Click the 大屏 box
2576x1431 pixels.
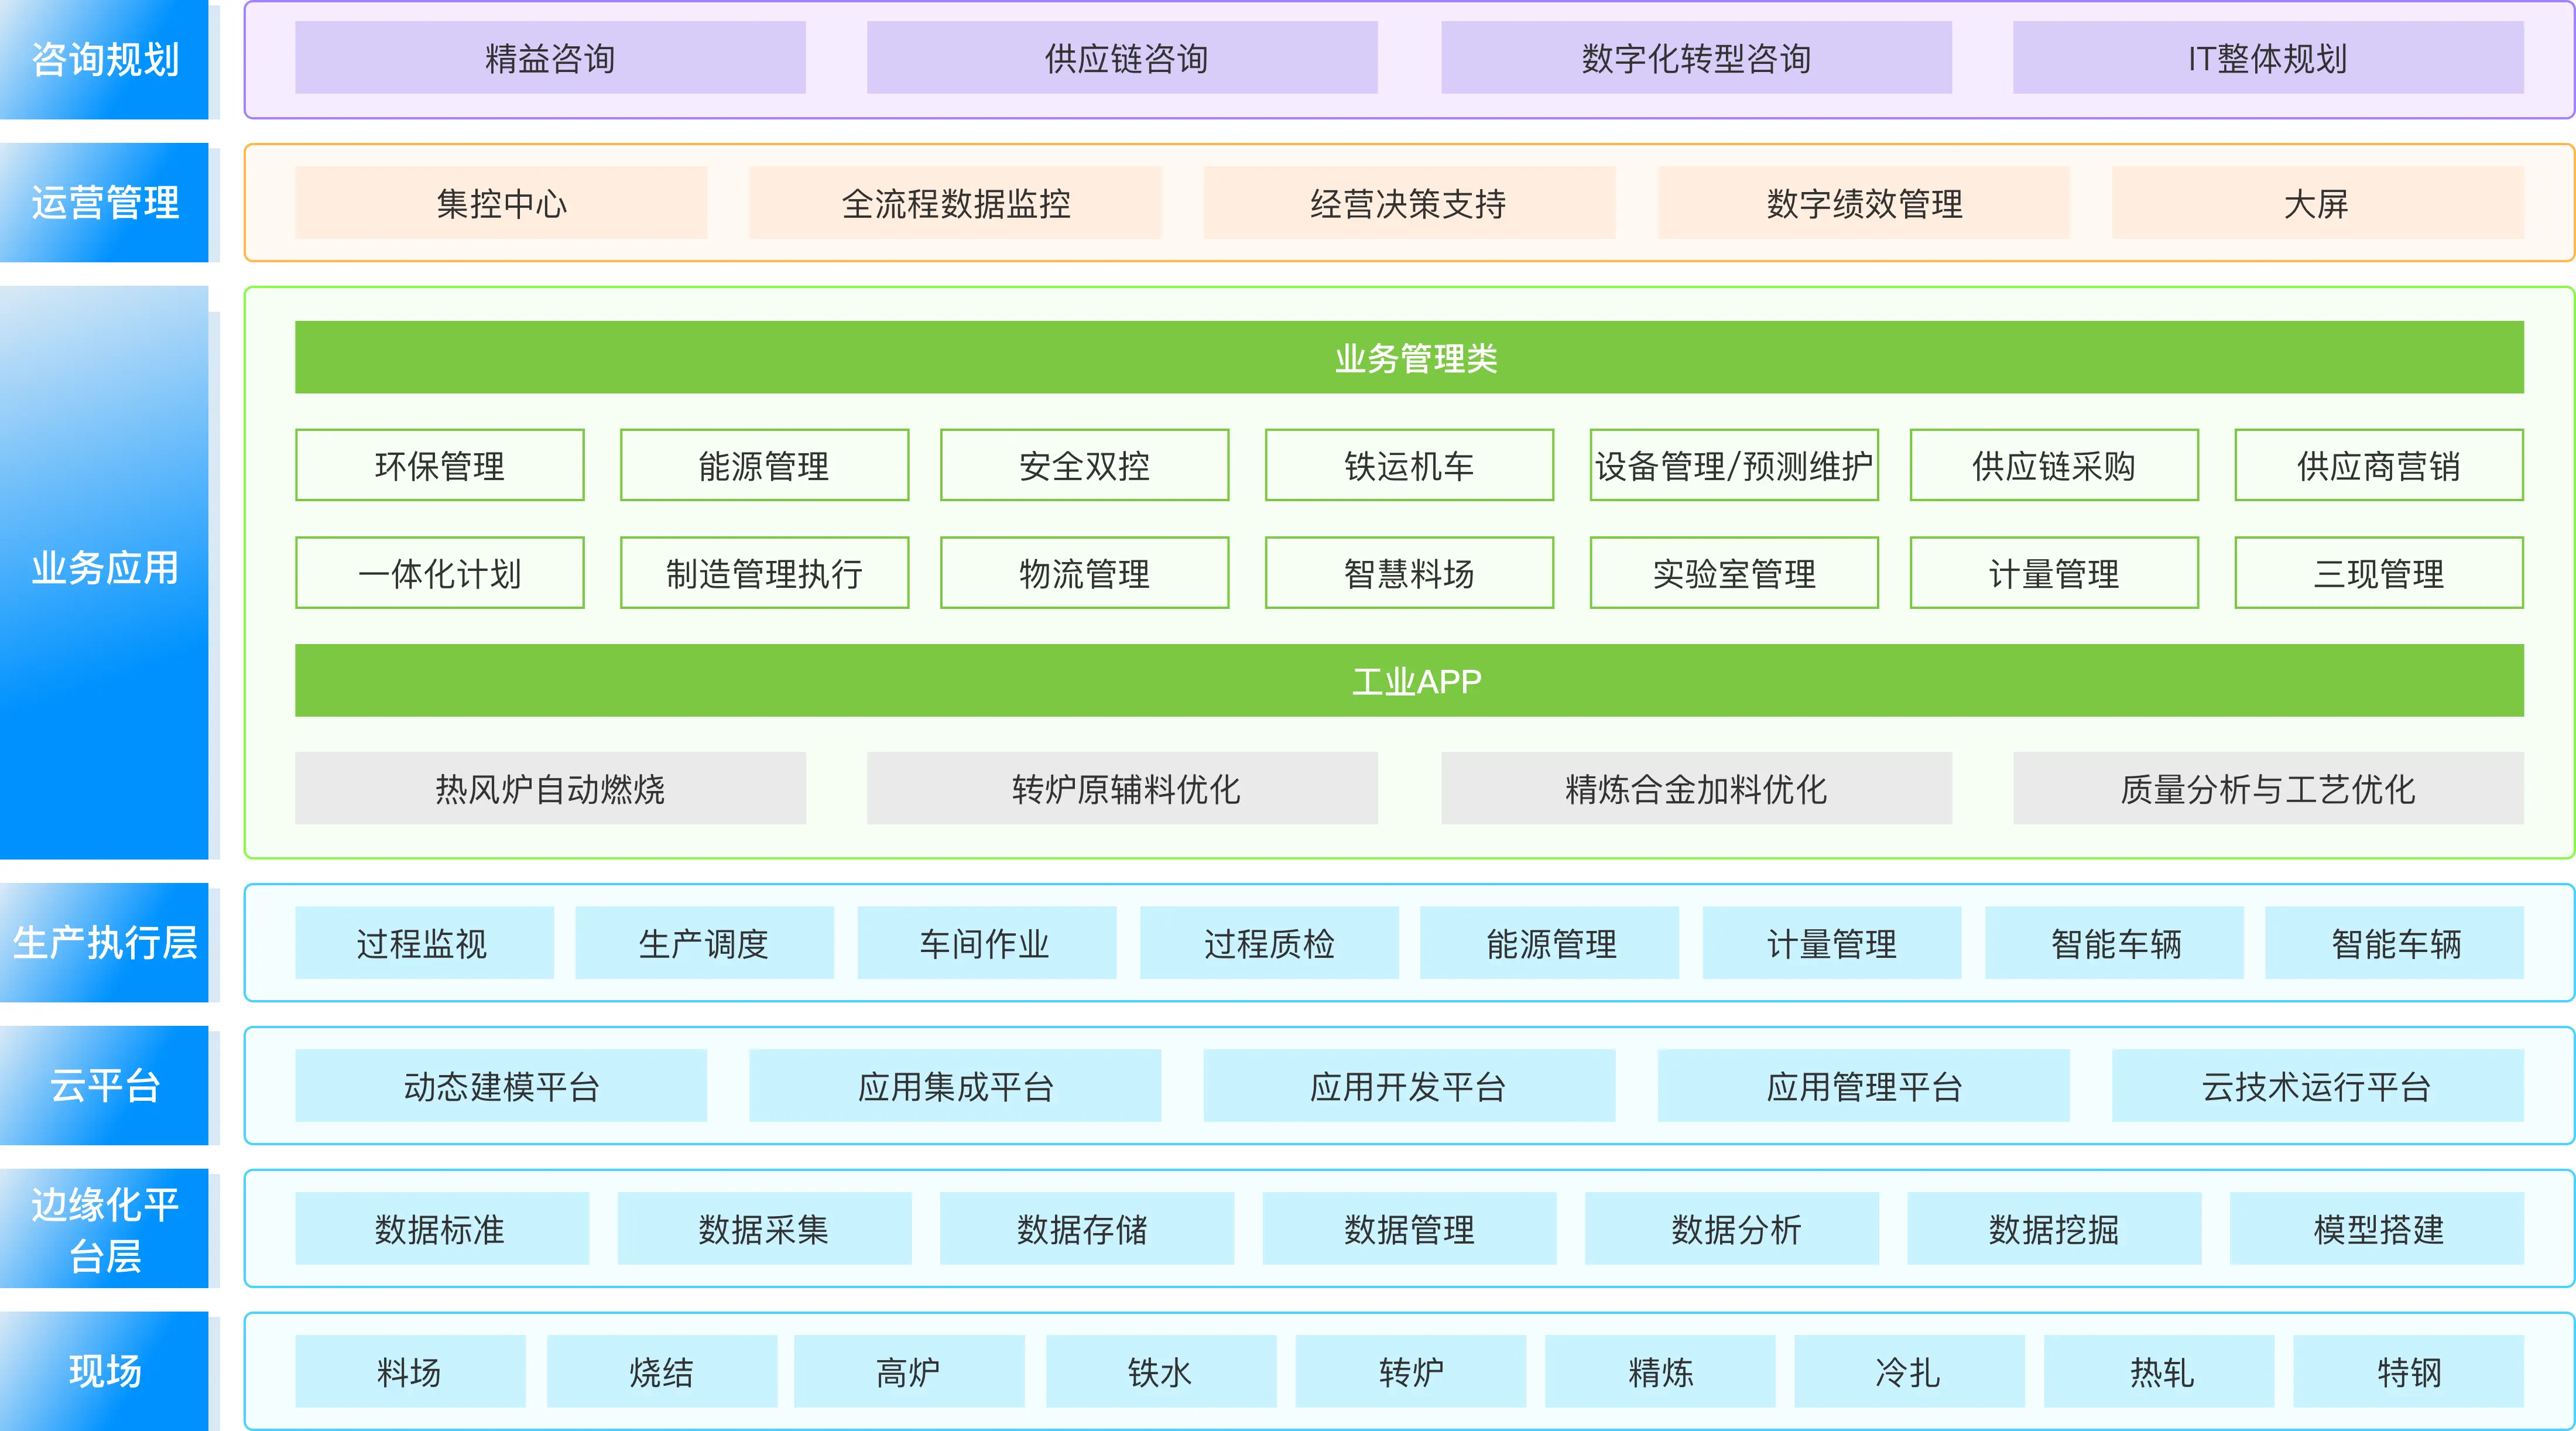2316,203
